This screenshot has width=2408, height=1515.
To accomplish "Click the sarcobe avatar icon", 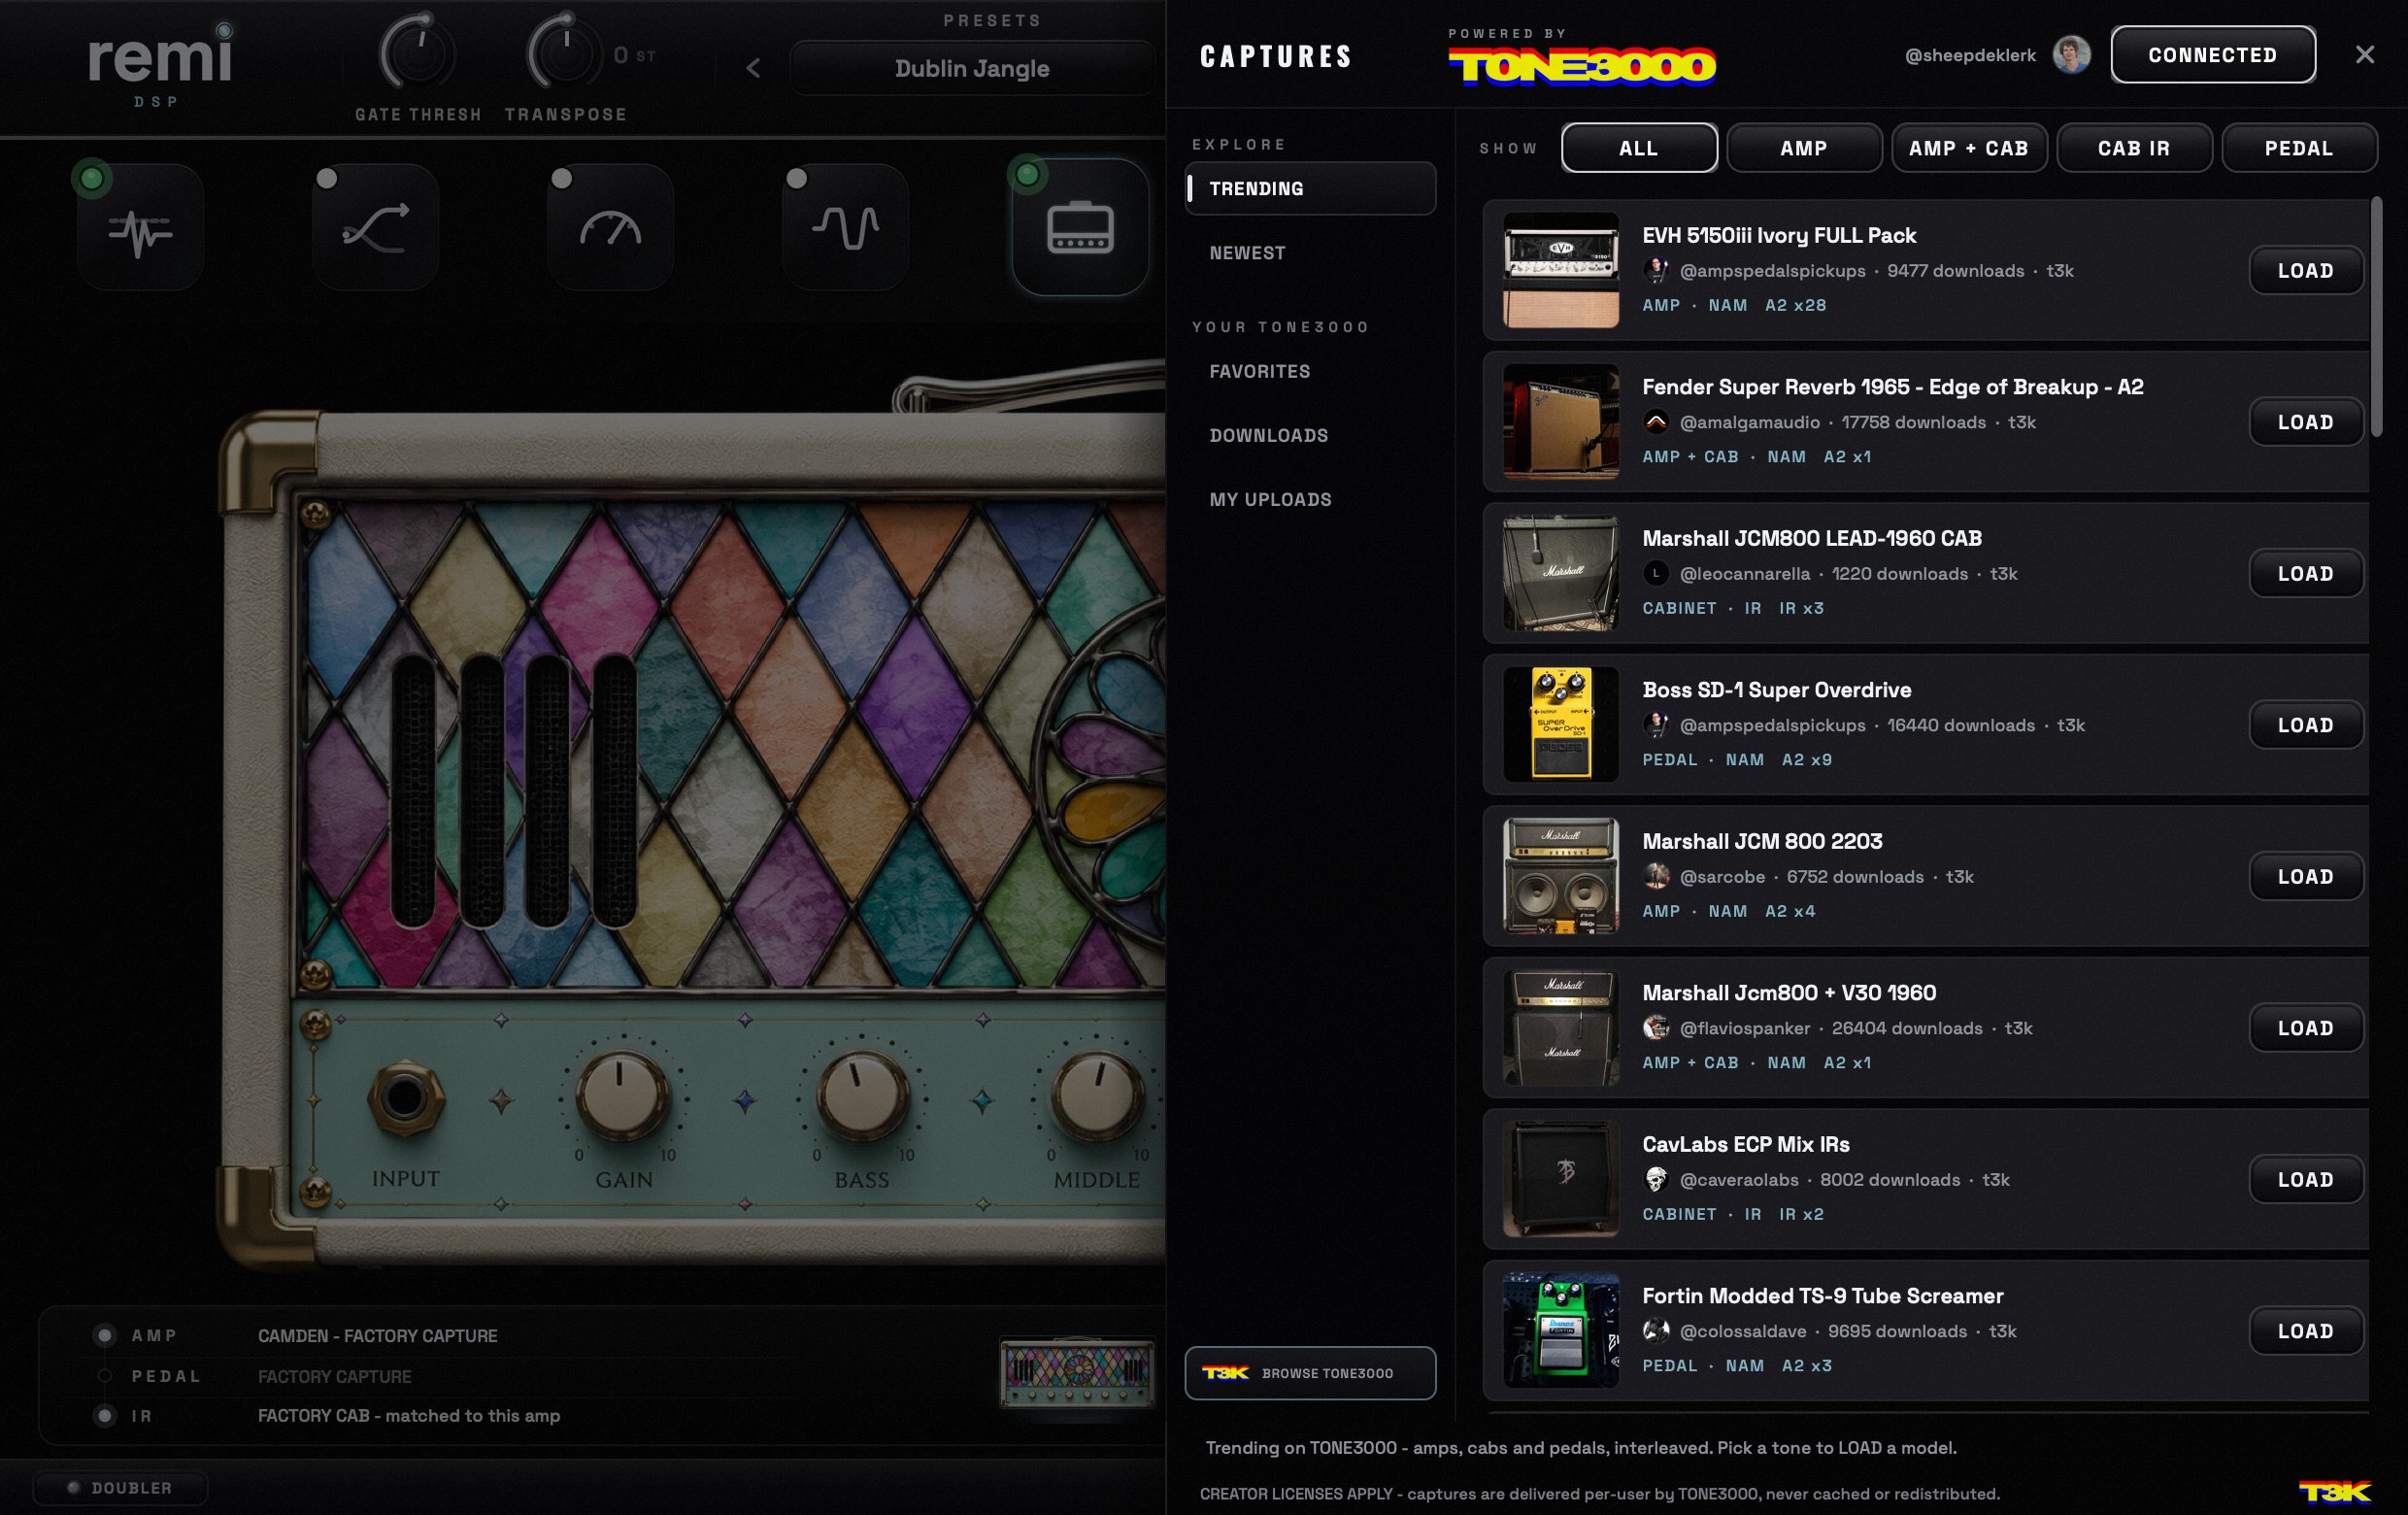I will point(1656,876).
